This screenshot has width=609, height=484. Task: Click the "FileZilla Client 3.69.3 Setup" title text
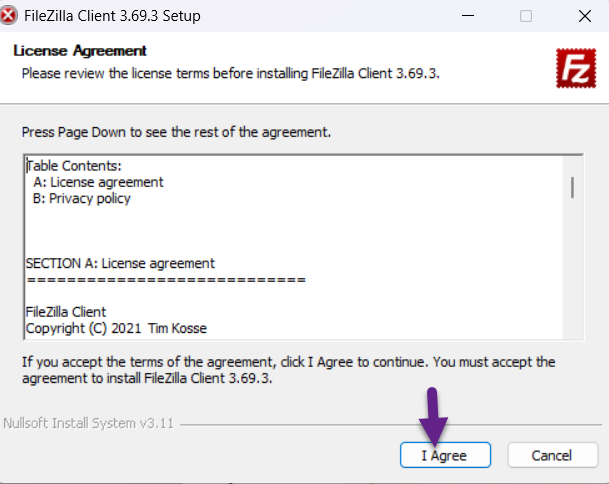click(115, 16)
